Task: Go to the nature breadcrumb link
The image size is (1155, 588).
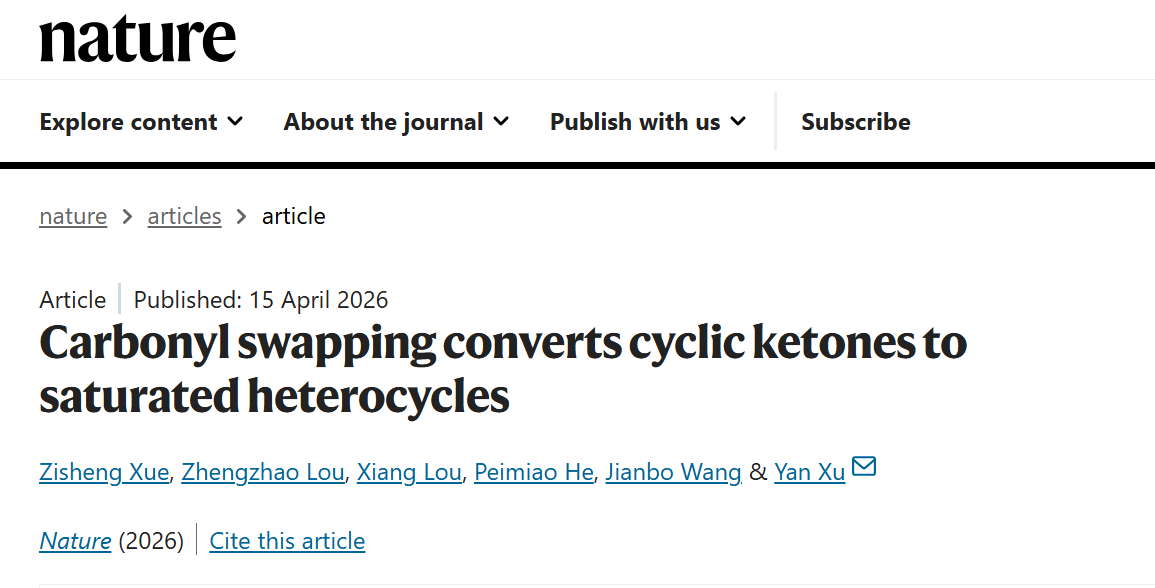Action: pos(73,216)
